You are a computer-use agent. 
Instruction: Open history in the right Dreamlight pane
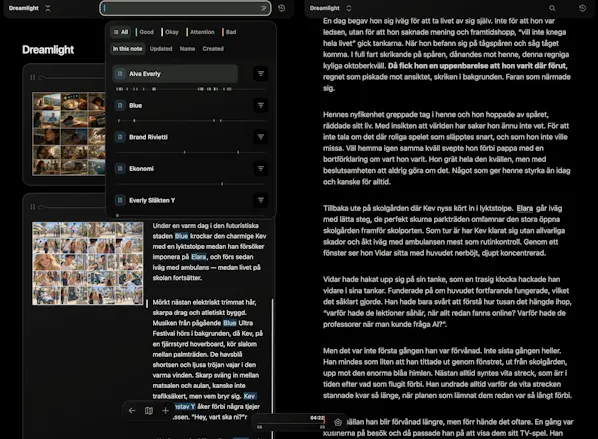coord(582,8)
